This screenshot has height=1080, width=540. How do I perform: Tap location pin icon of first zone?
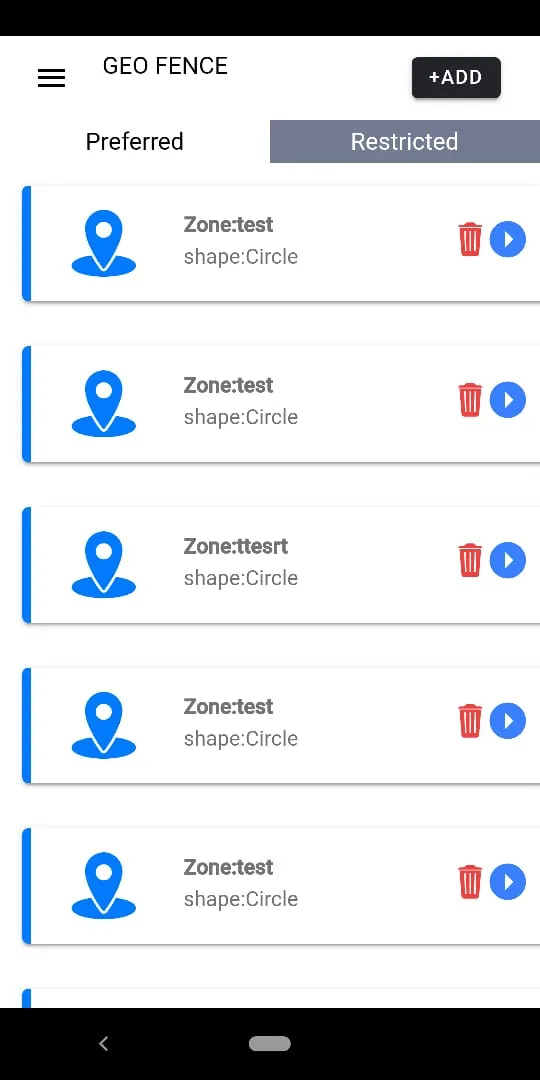(103, 243)
